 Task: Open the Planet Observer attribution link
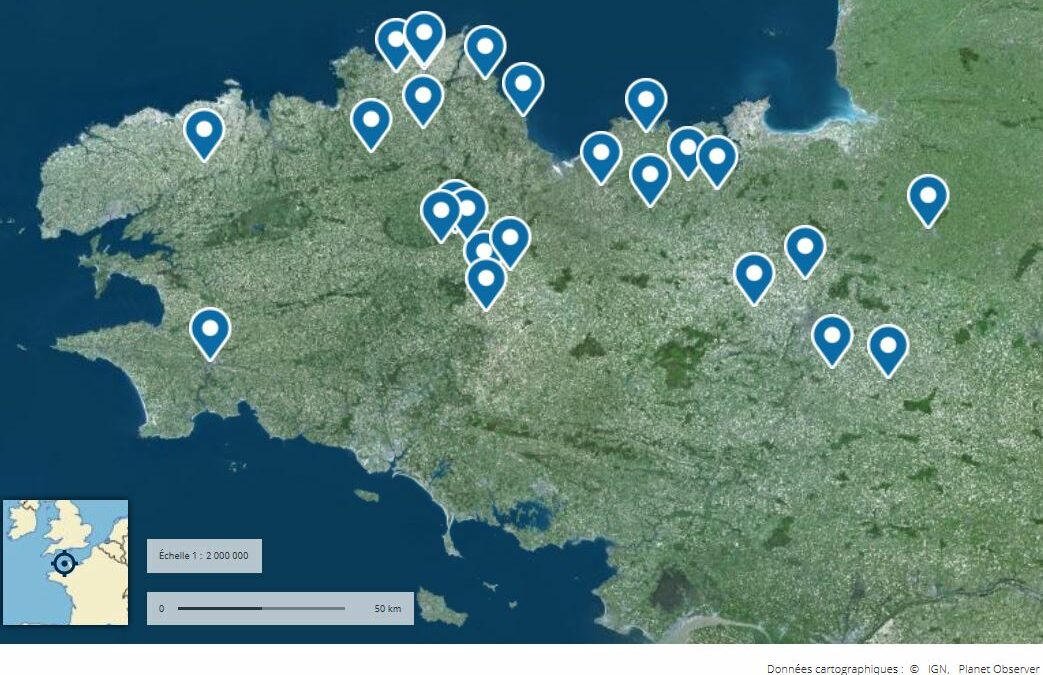tap(998, 668)
